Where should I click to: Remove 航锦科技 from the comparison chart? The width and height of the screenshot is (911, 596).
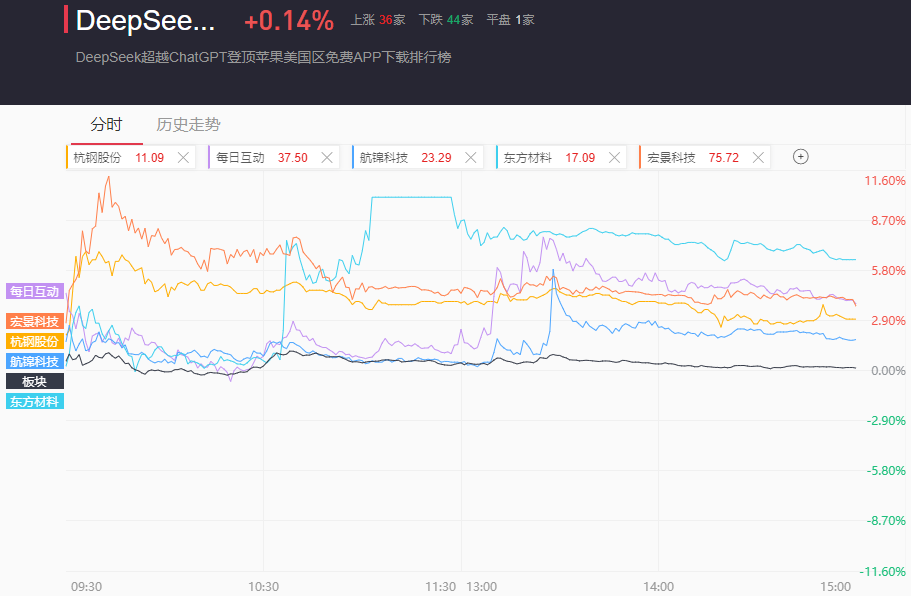pos(471,157)
